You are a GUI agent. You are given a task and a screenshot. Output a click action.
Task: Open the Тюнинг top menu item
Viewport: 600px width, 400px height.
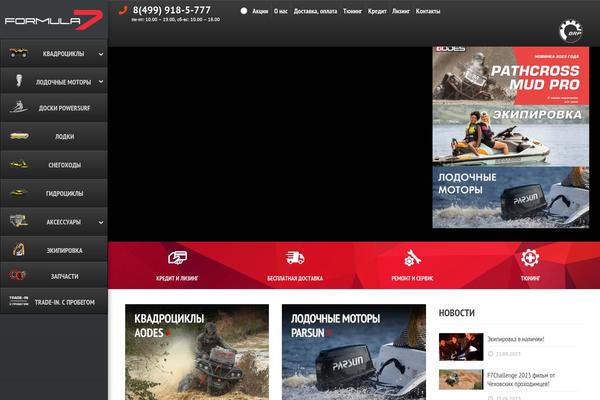click(352, 11)
